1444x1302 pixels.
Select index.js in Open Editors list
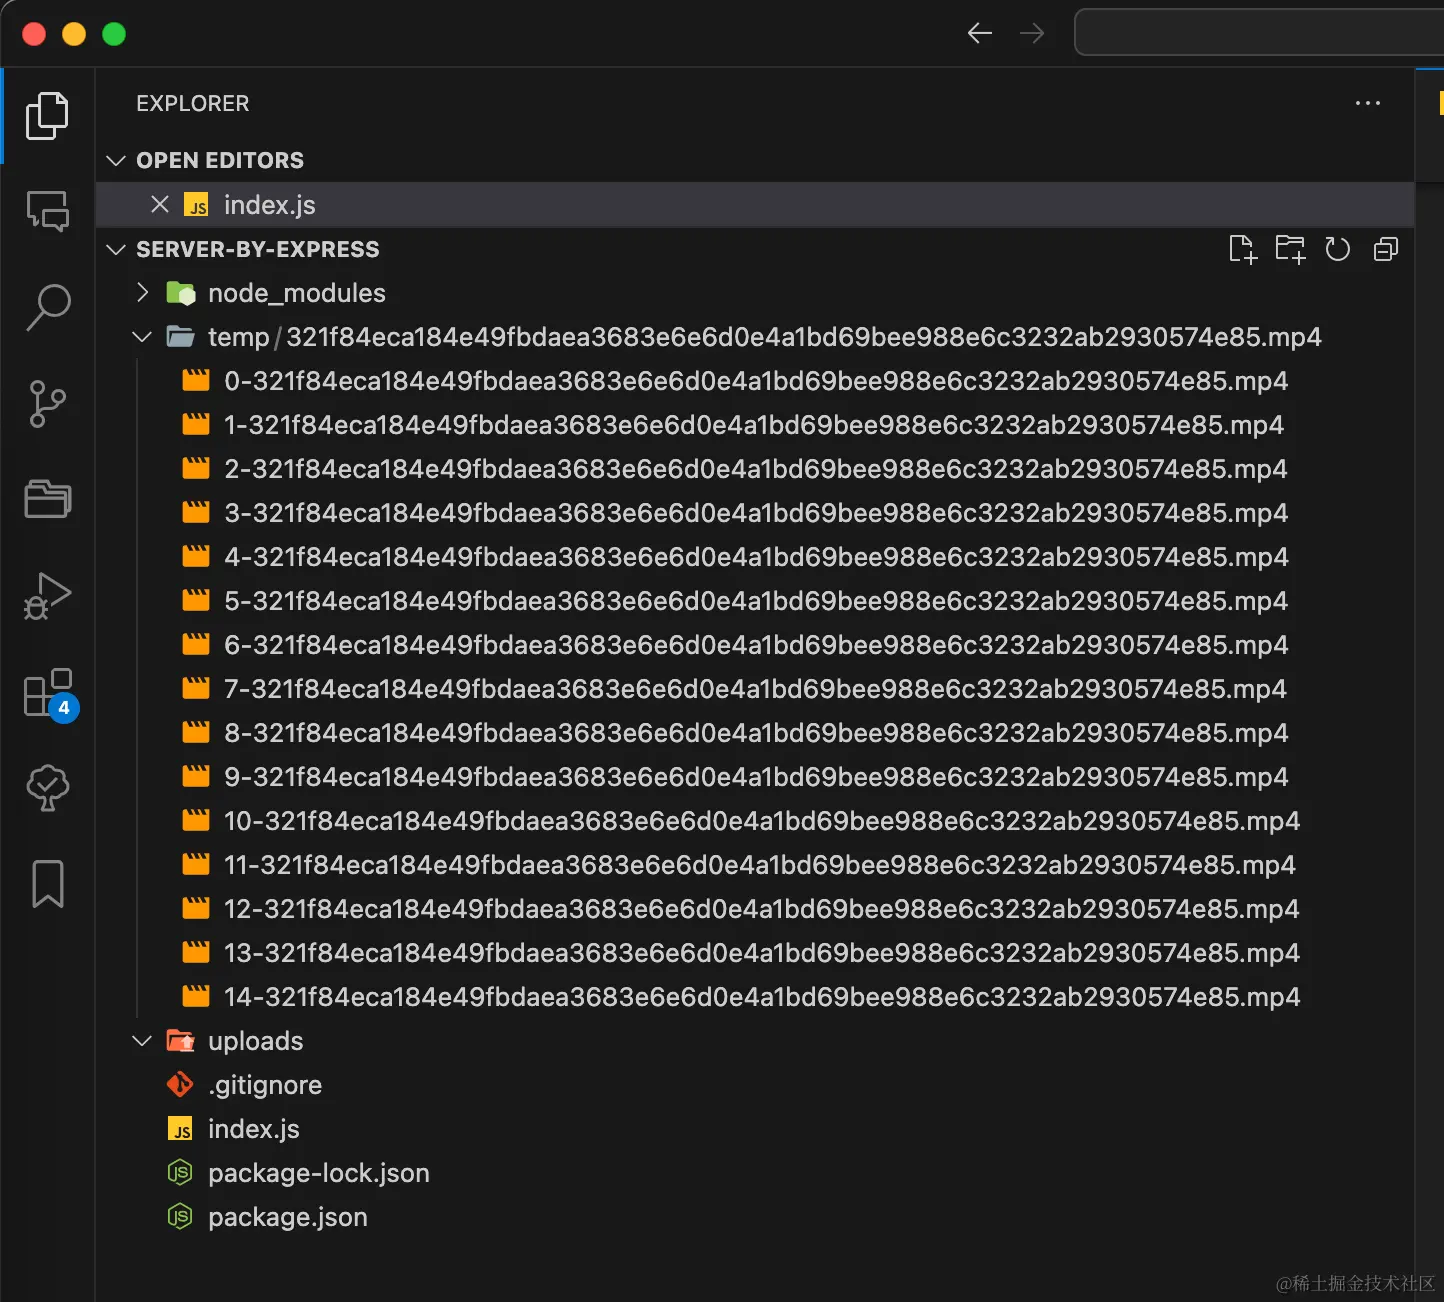755,205
